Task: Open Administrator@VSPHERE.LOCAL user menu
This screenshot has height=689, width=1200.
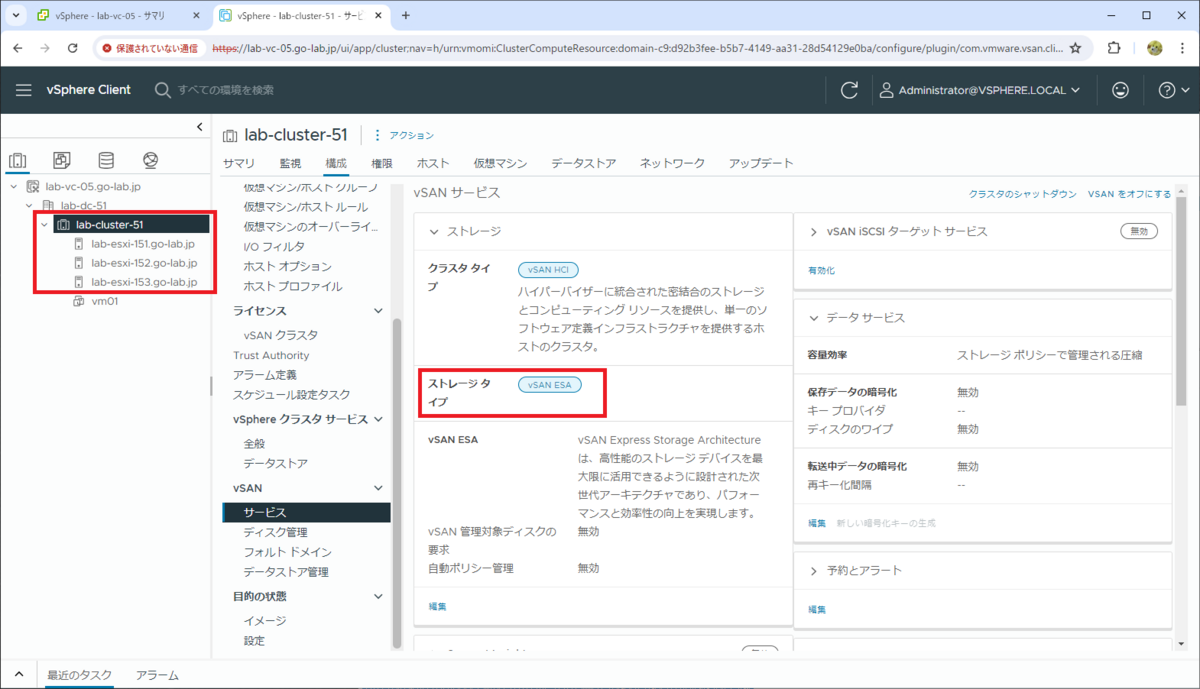Action: click(x=980, y=90)
